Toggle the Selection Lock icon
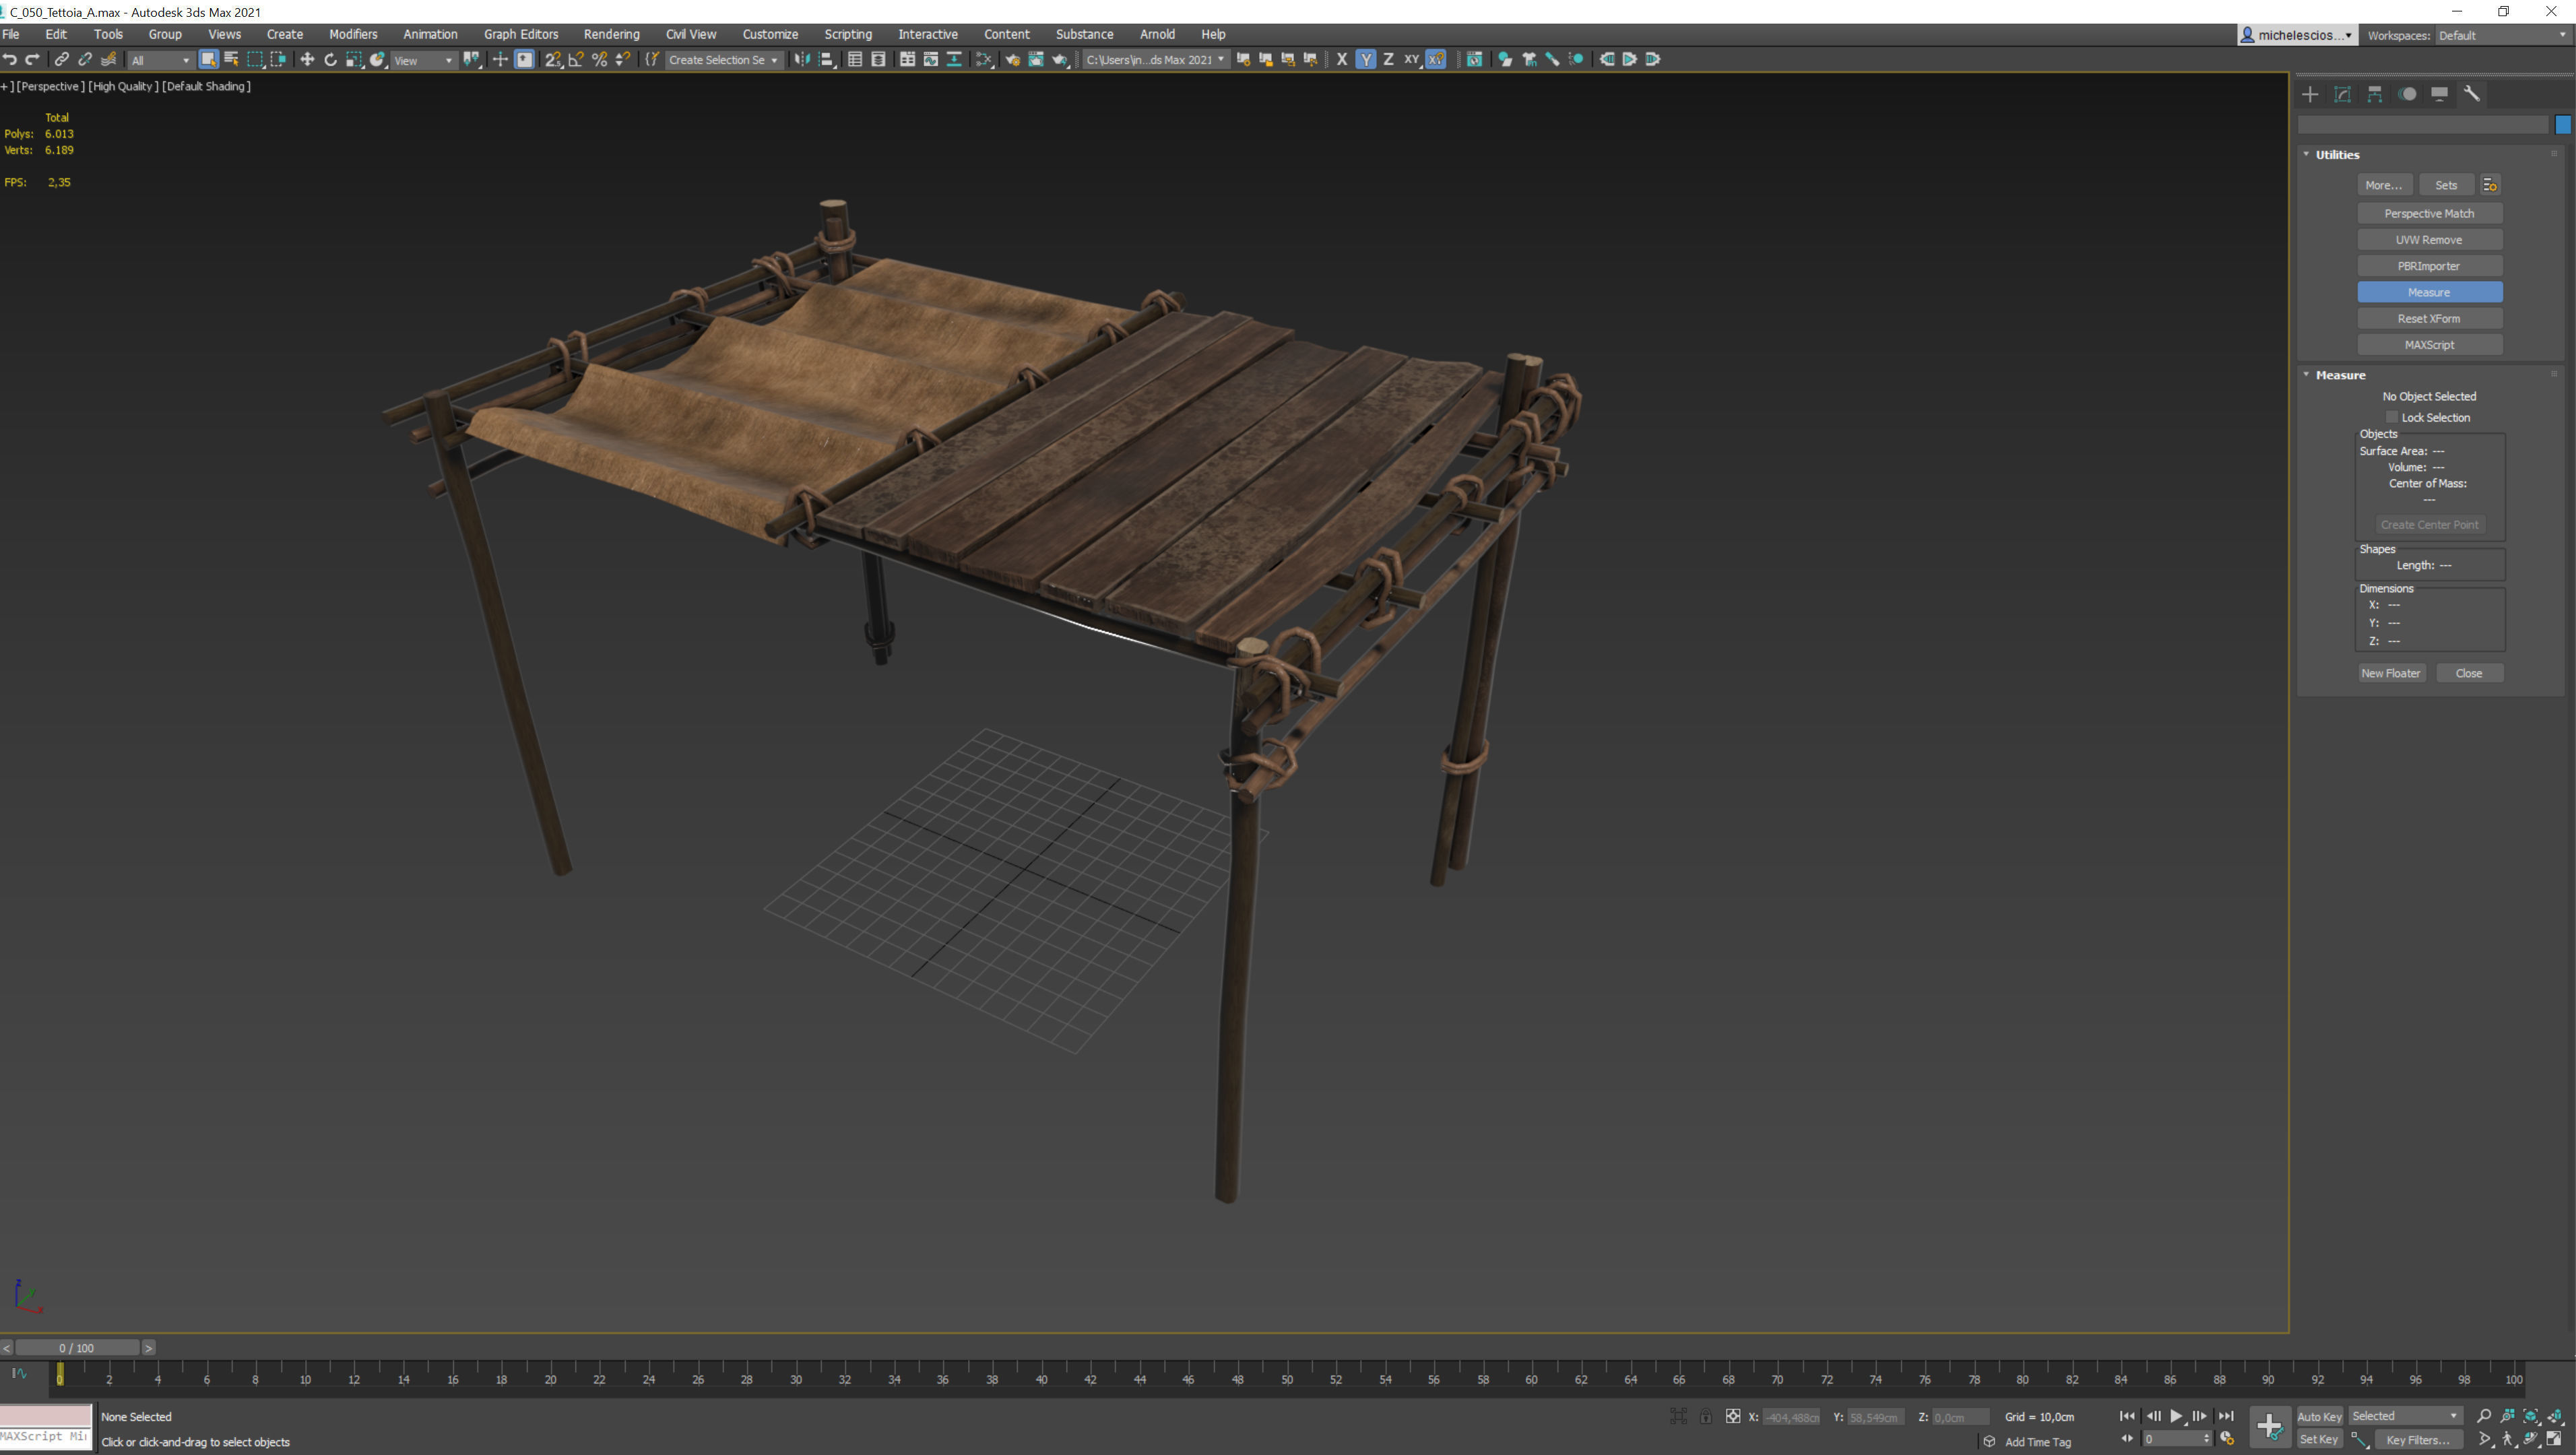Image resolution: width=2576 pixels, height=1455 pixels. pos(1706,1417)
